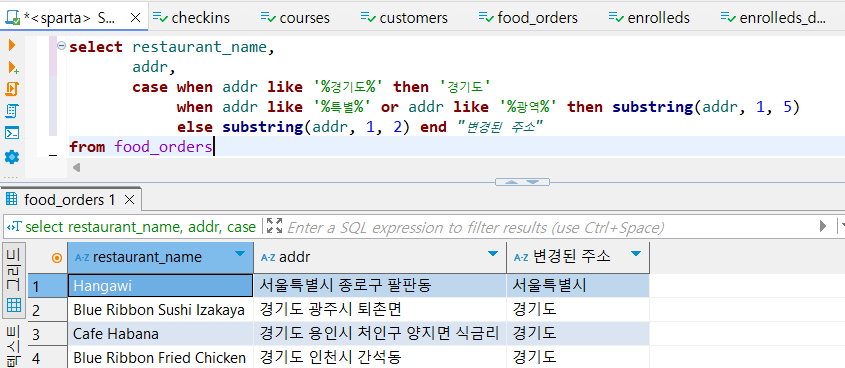Switch to grid view side tab
The image size is (845, 368).
14,280
